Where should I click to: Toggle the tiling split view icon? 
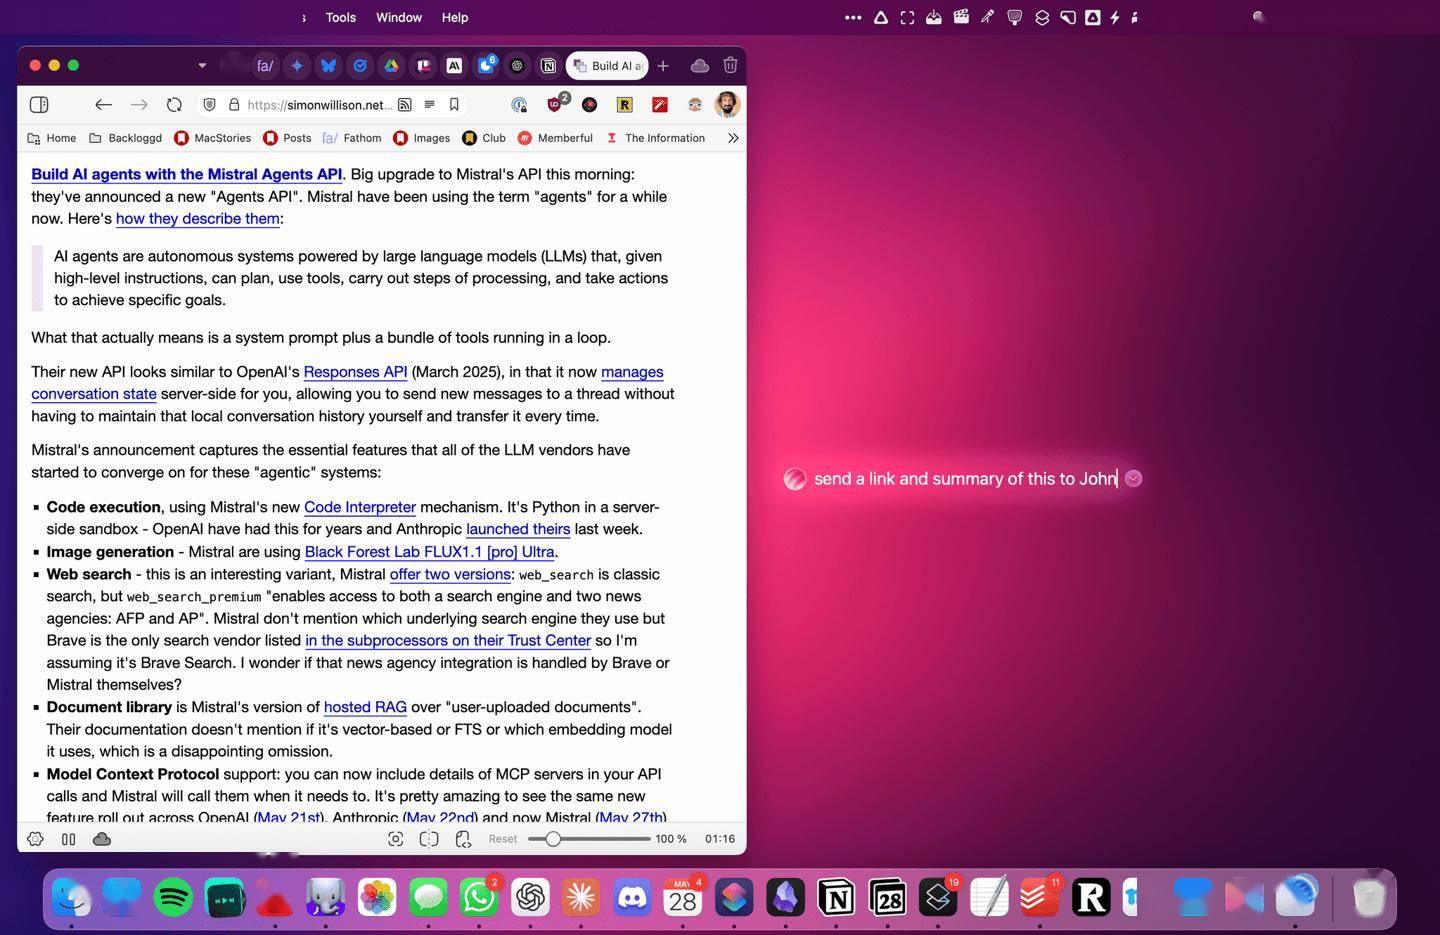pyautogui.click(x=429, y=839)
